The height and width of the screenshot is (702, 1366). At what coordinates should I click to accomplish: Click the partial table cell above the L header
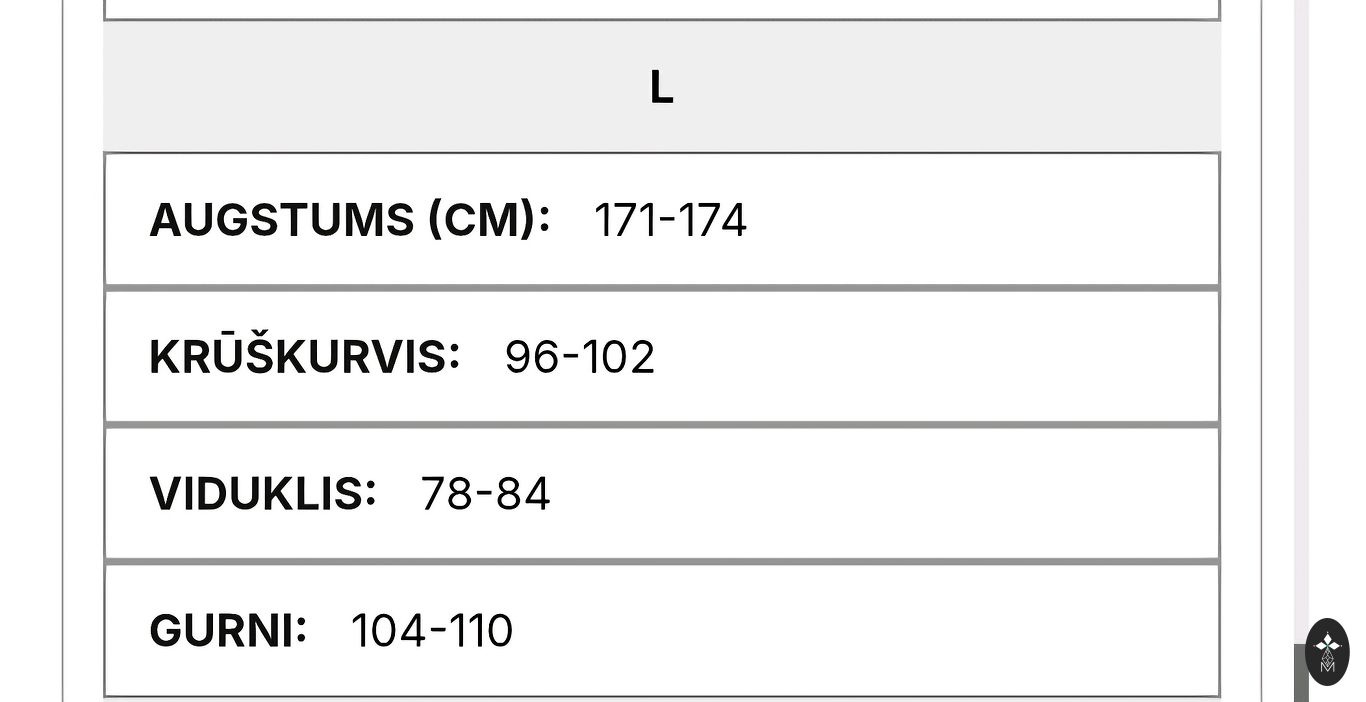pos(661,8)
